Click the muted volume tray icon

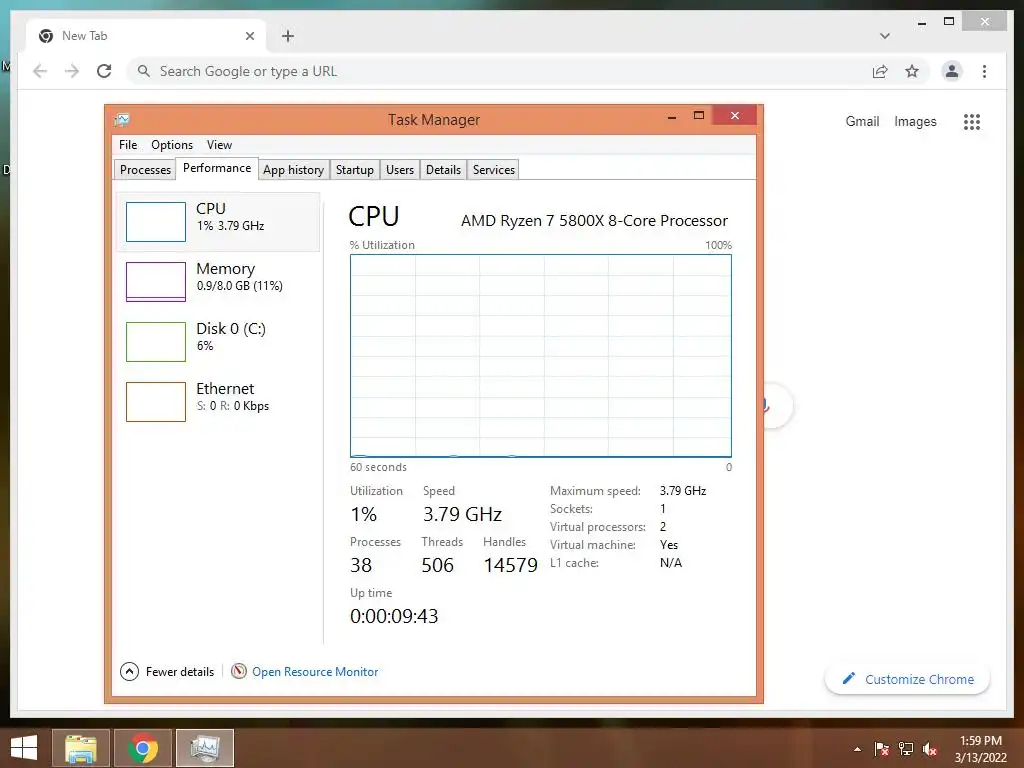(930, 749)
